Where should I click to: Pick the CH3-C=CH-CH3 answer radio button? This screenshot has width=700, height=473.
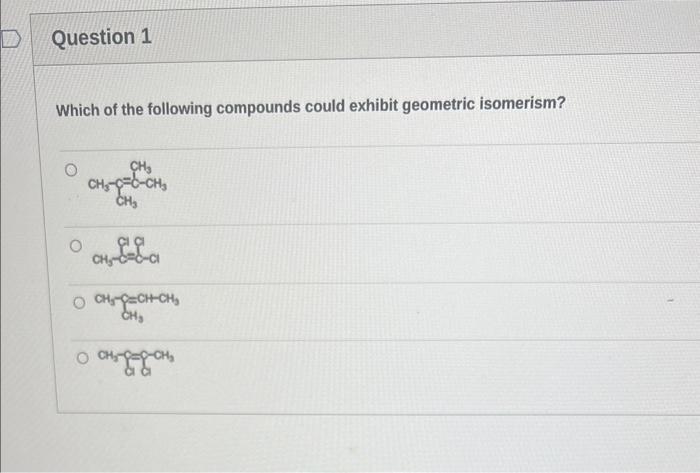point(79,303)
